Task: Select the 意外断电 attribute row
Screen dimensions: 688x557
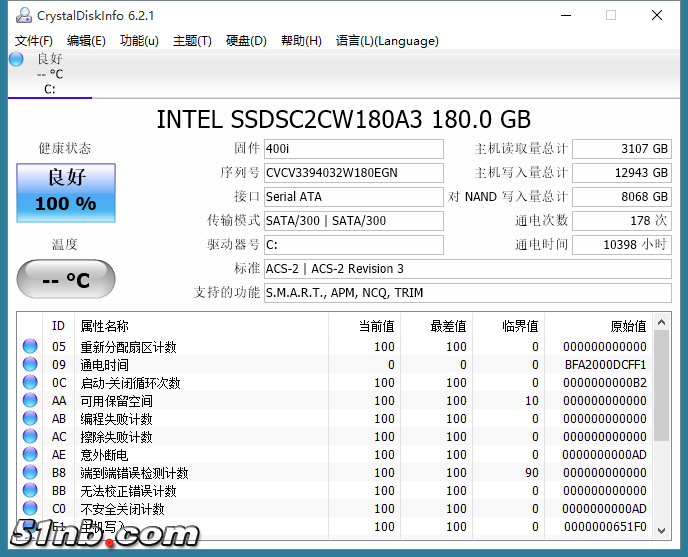Action: 335,455
